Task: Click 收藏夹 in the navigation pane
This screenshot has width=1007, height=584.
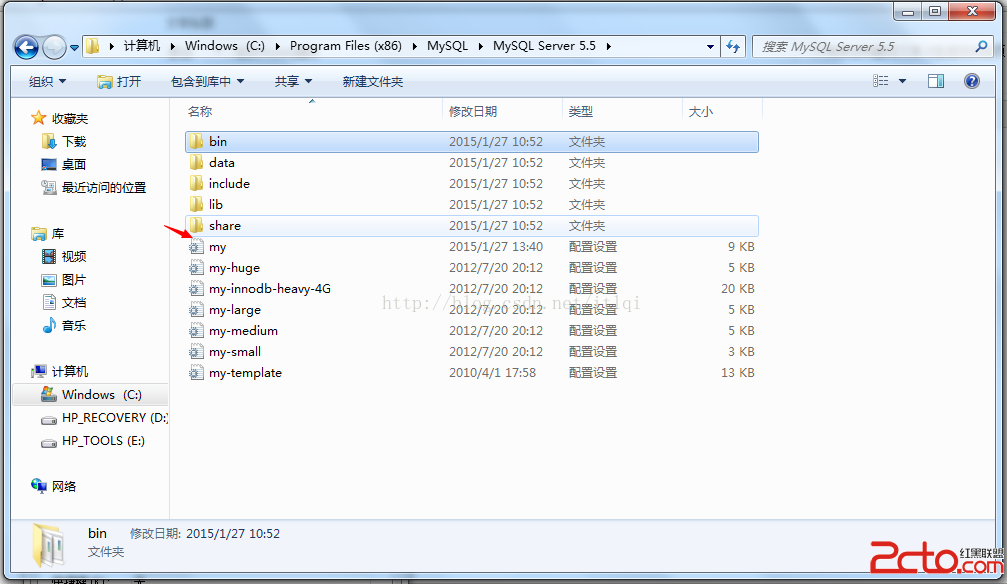Action: point(69,119)
